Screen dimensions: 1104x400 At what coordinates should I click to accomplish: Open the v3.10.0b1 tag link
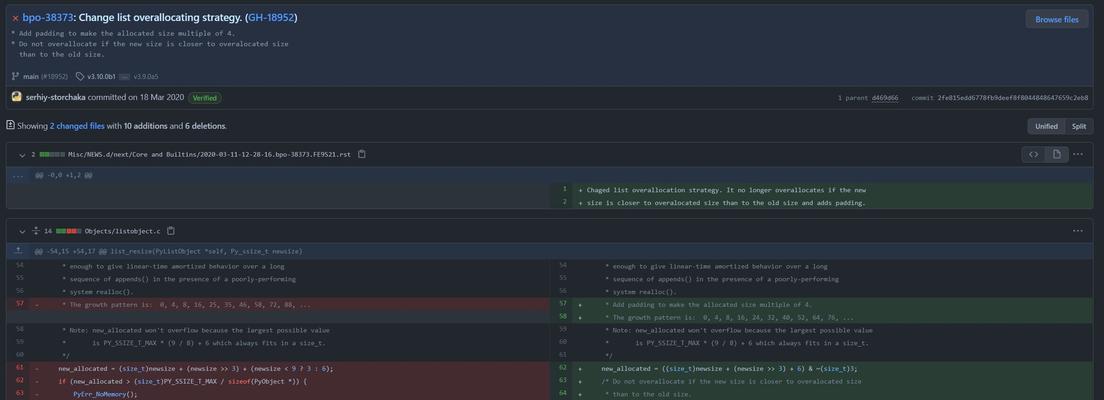point(101,76)
